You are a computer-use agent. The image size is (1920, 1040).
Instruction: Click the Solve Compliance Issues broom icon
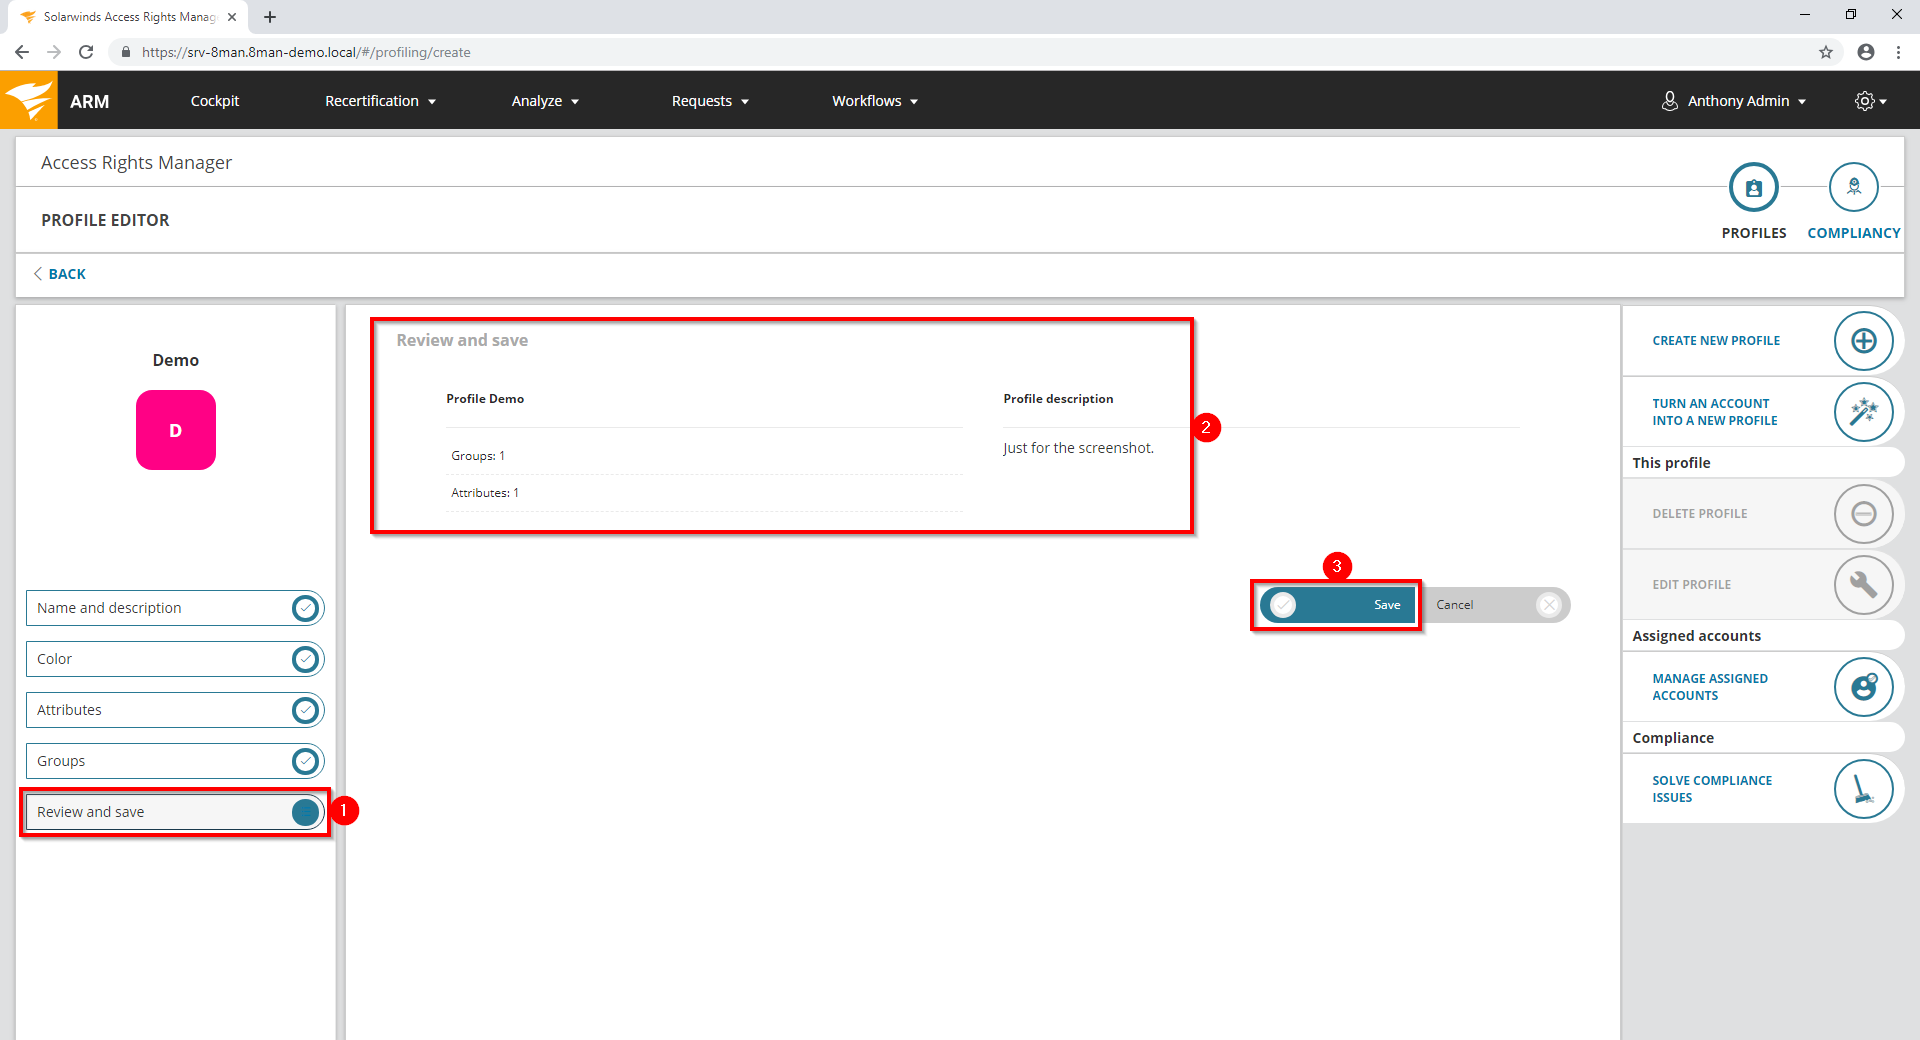[x=1863, y=789]
